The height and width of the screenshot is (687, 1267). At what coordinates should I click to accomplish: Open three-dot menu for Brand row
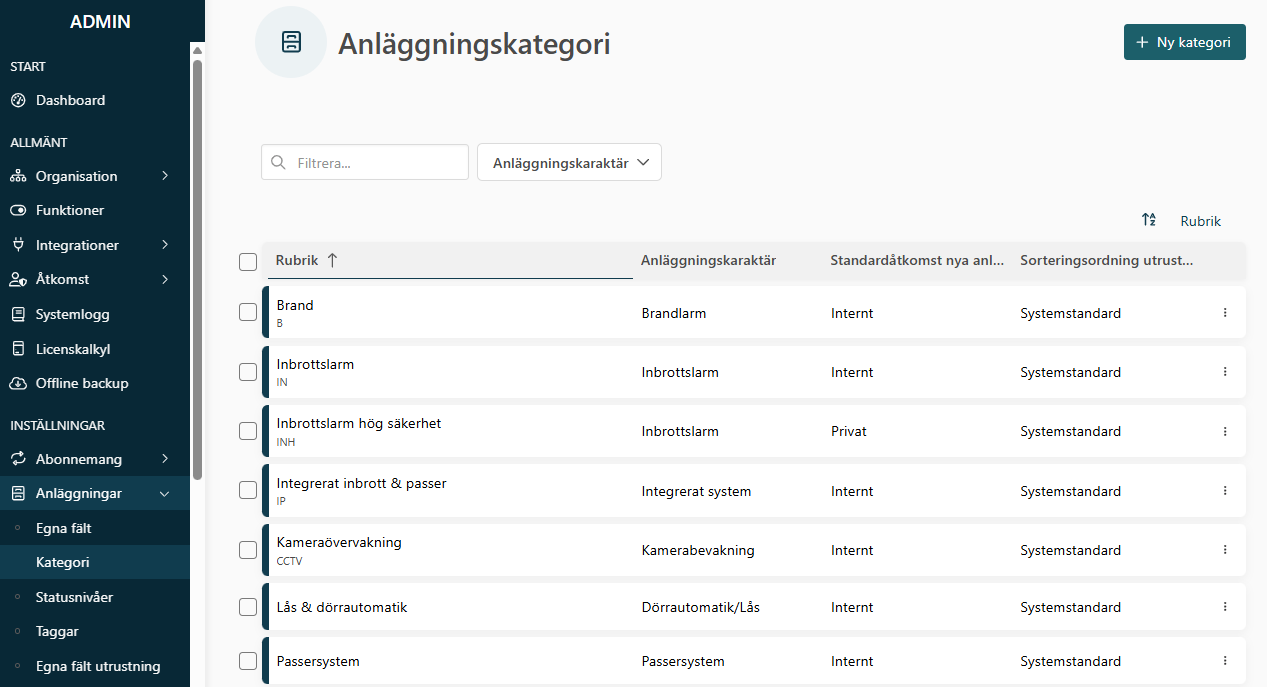click(x=1225, y=313)
